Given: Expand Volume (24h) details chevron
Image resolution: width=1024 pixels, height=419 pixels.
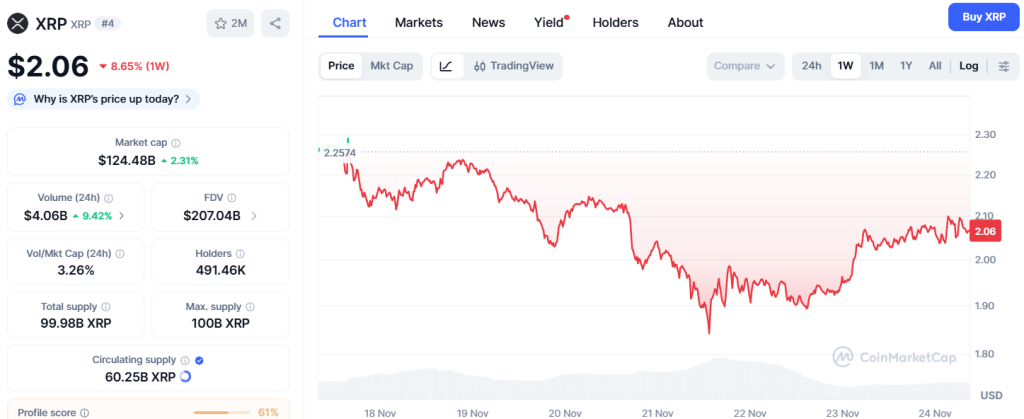Looking at the screenshot, I should pyautogui.click(x=122, y=215).
